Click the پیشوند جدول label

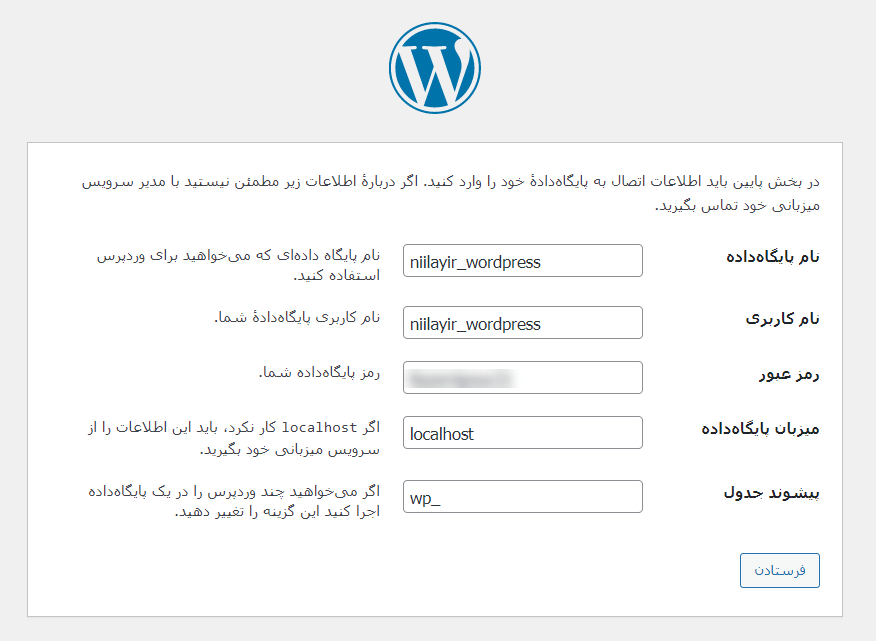click(x=772, y=493)
